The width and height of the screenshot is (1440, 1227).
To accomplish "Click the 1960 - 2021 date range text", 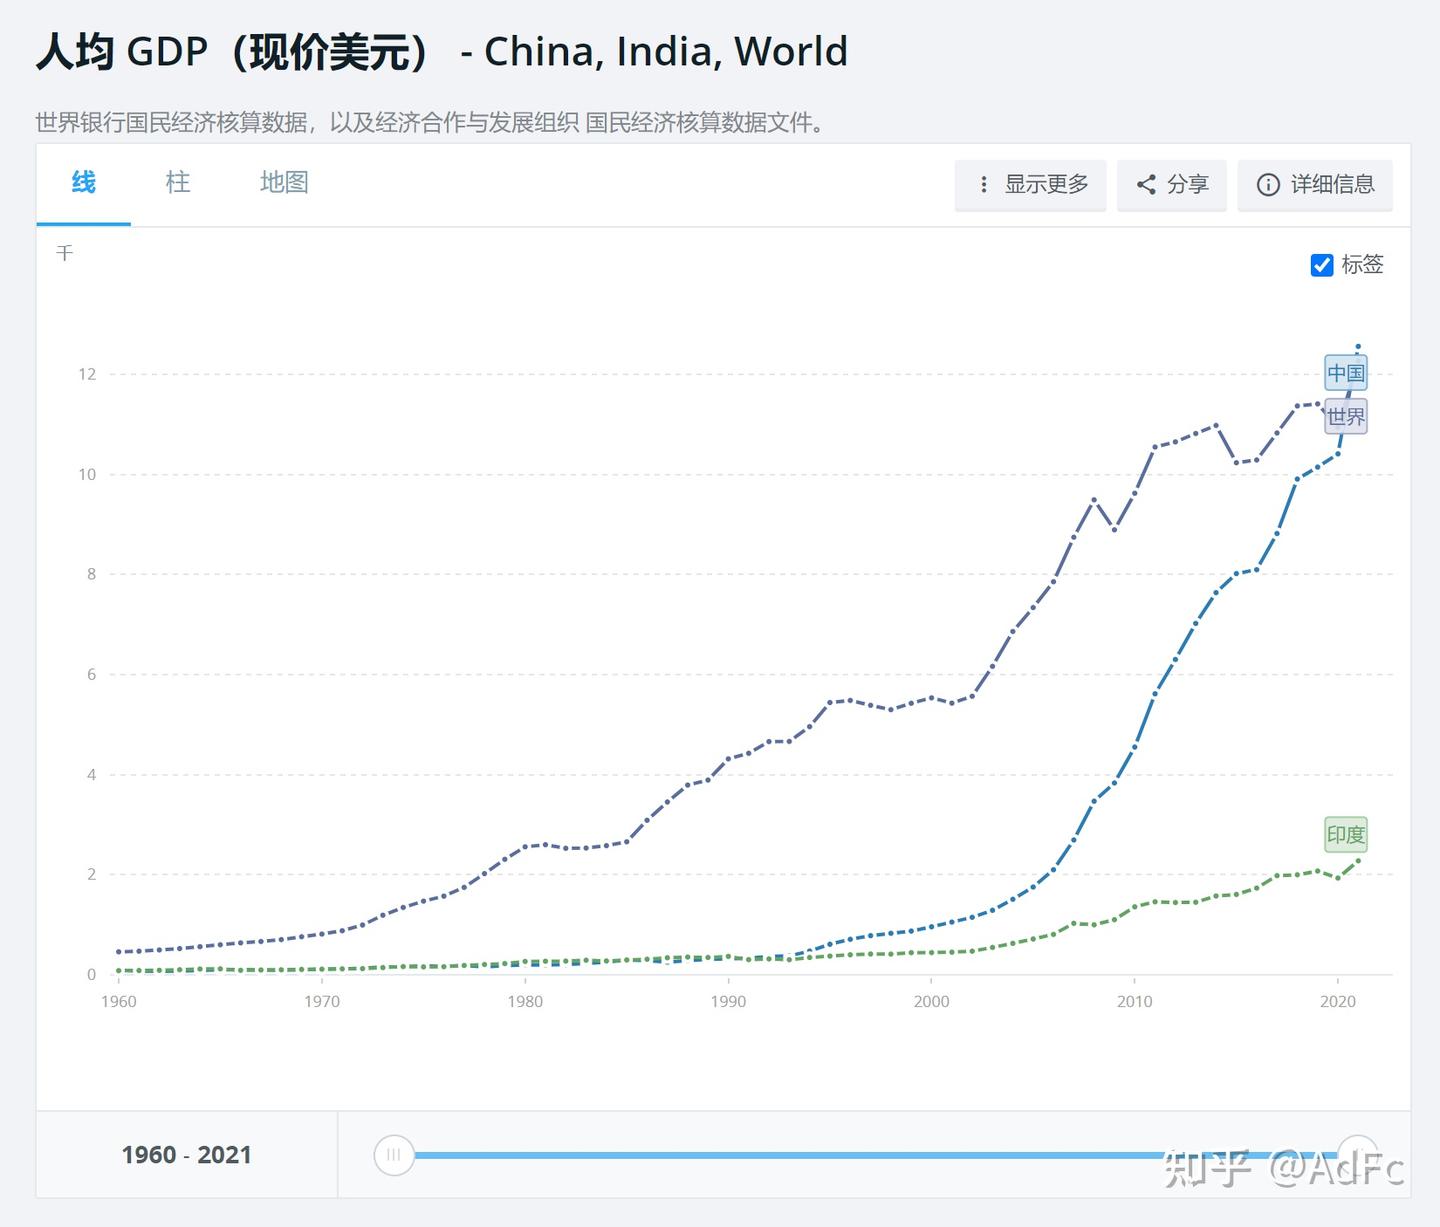I will coord(186,1154).
